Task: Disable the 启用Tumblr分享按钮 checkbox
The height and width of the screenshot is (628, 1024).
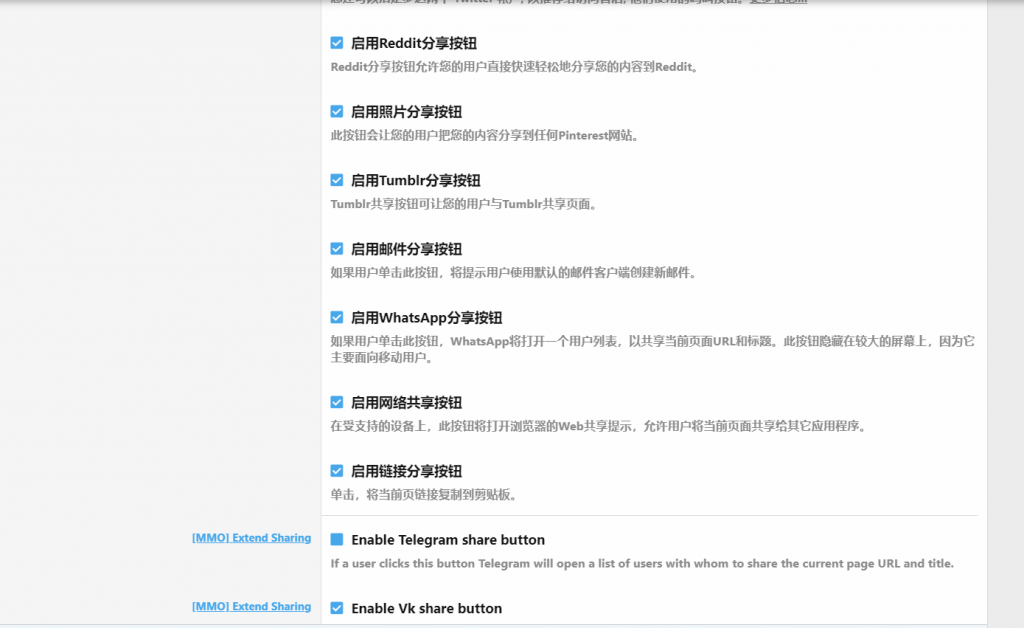Action: 337,180
